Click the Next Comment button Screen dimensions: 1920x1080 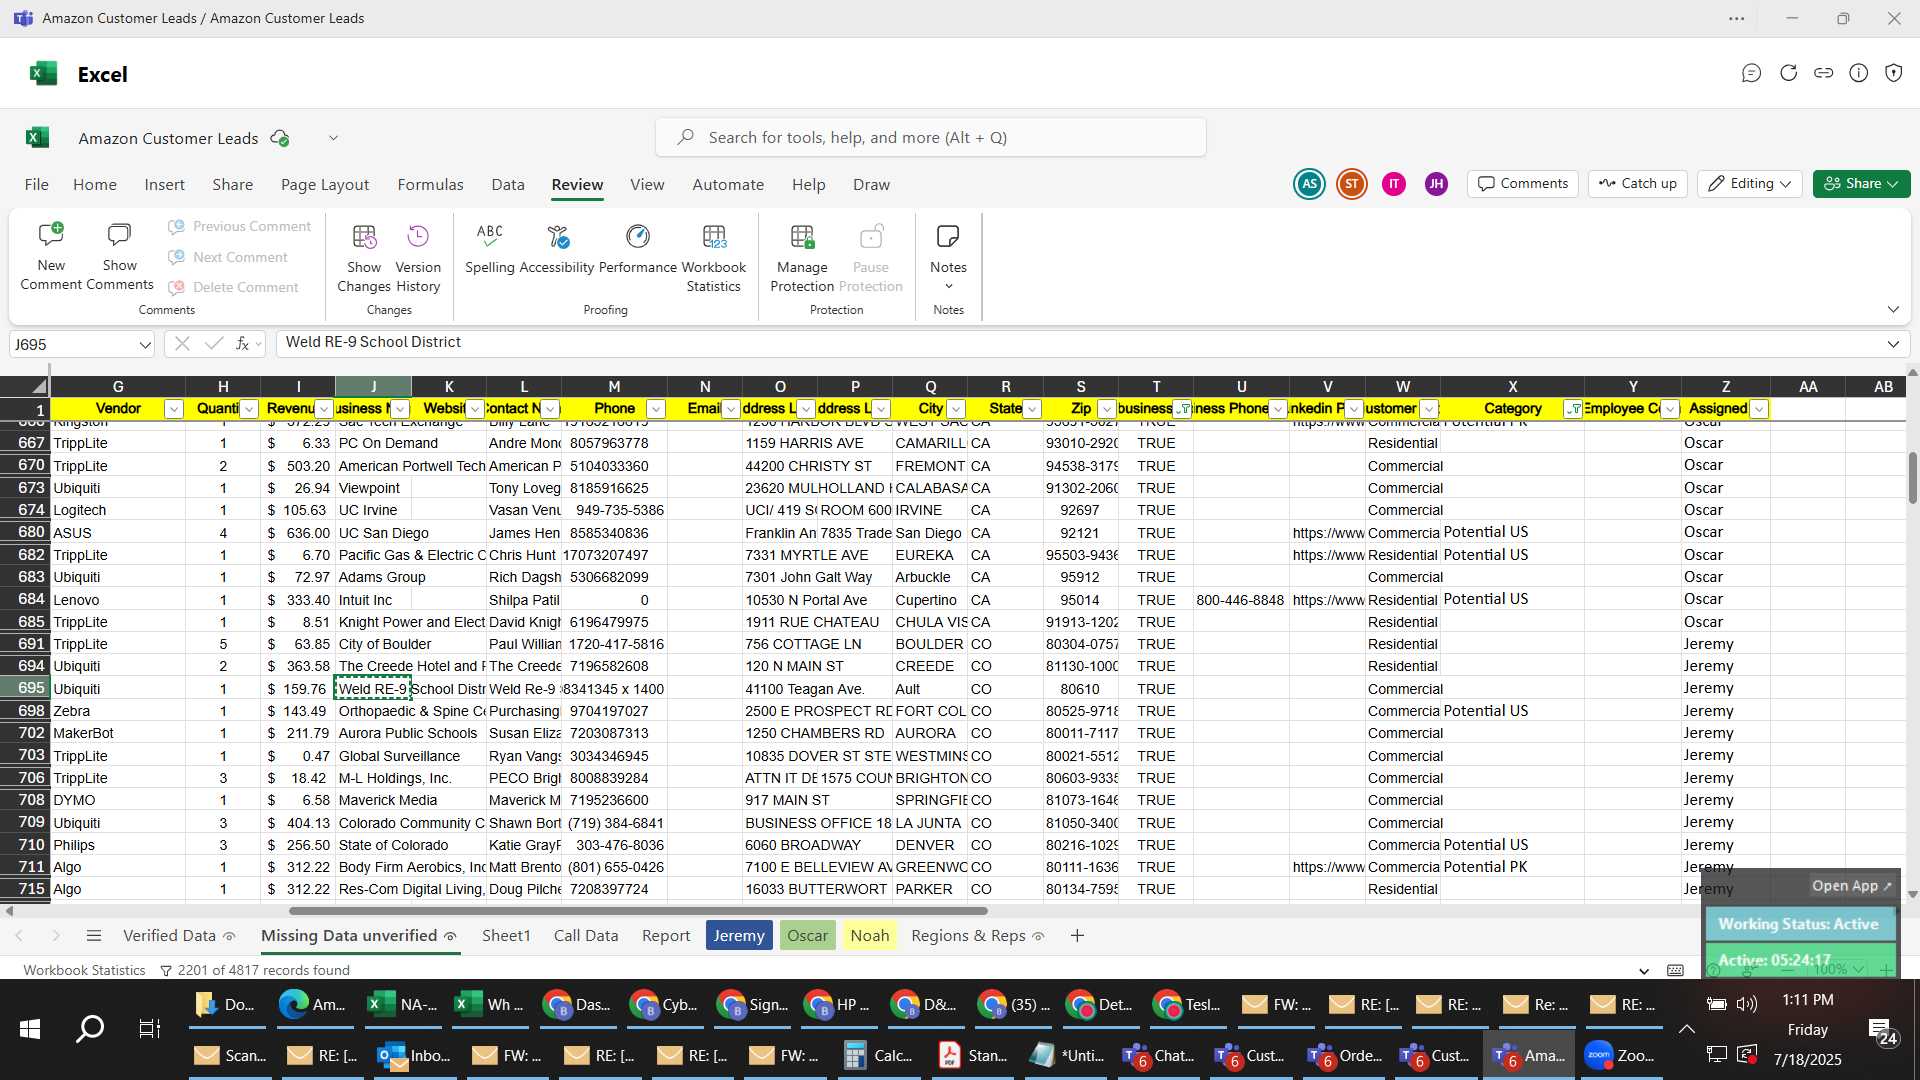[229, 257]
